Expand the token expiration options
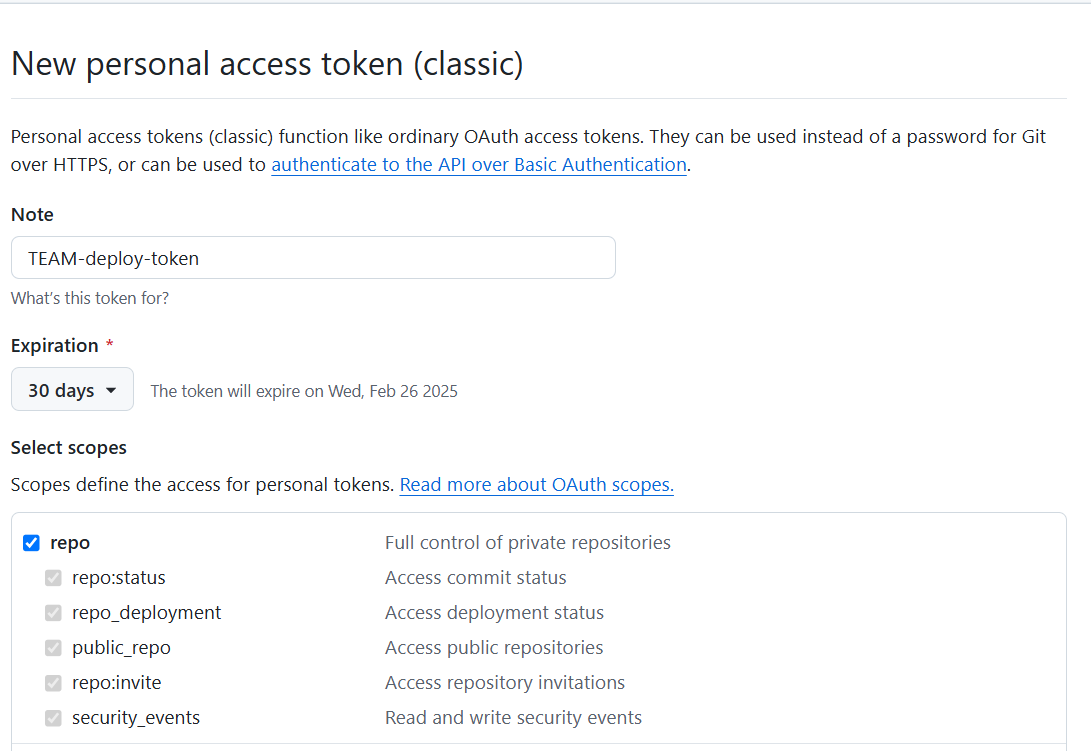This screenshot has width=1091, height=751. click(72, 389)
